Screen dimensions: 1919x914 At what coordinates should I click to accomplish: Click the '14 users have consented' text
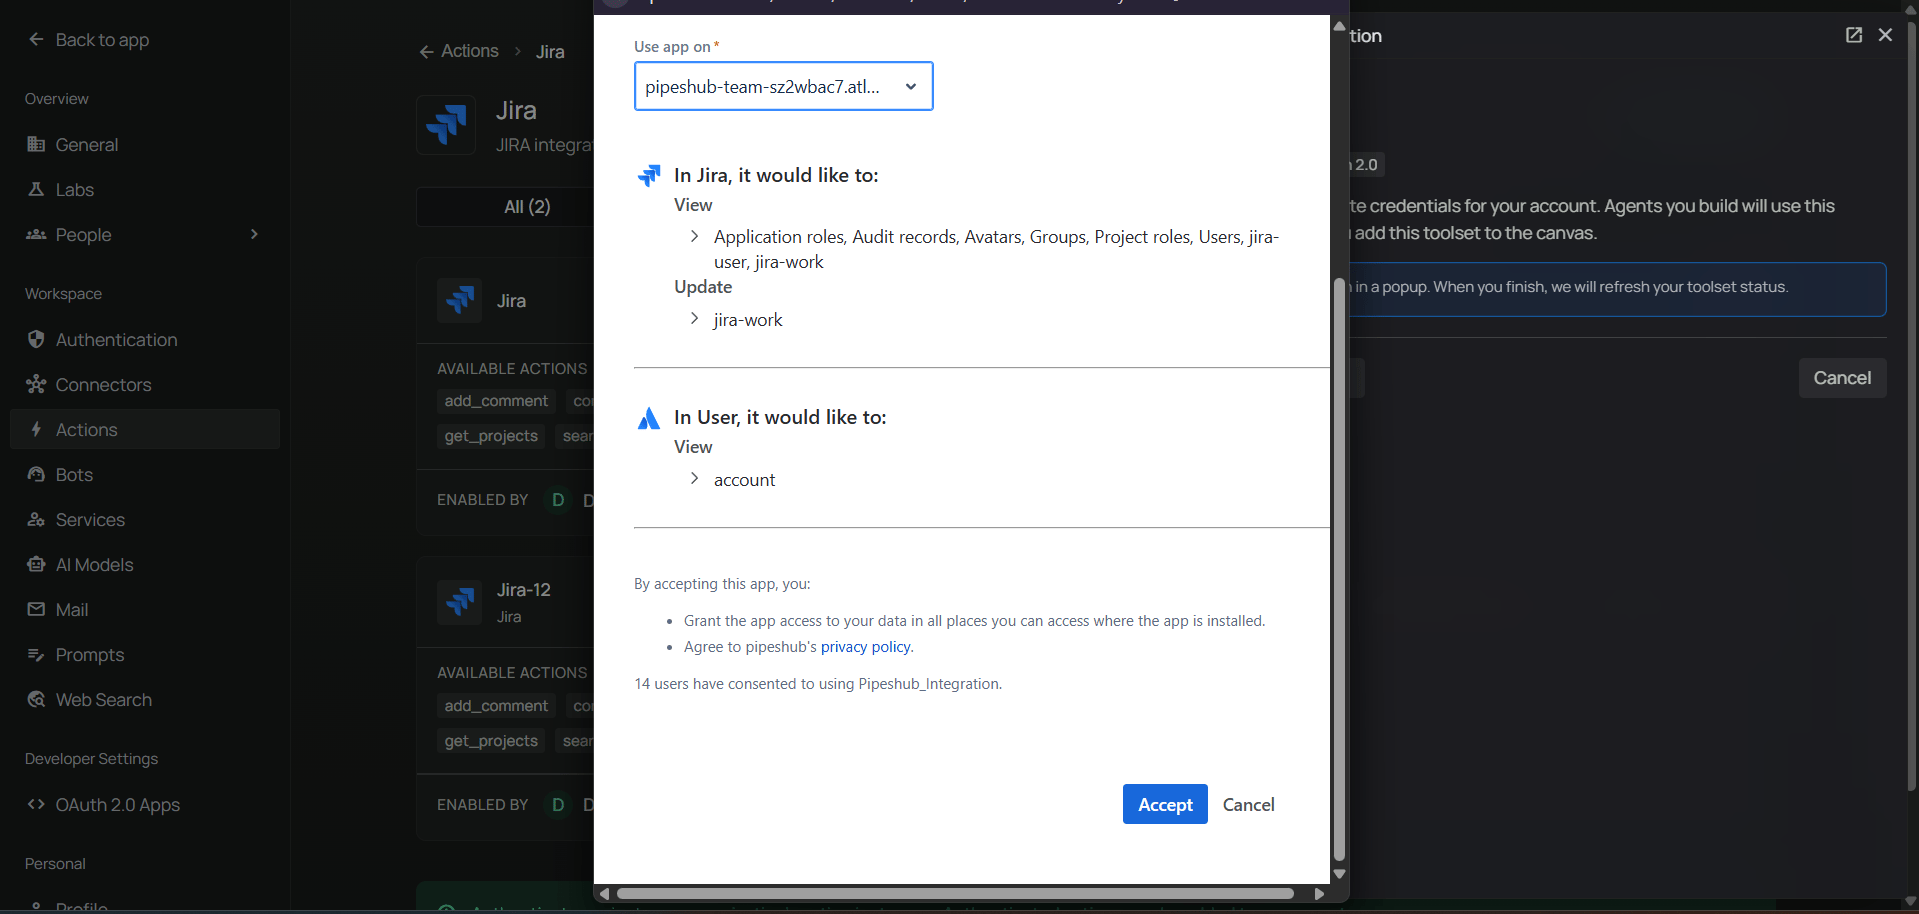pos(818,684)
